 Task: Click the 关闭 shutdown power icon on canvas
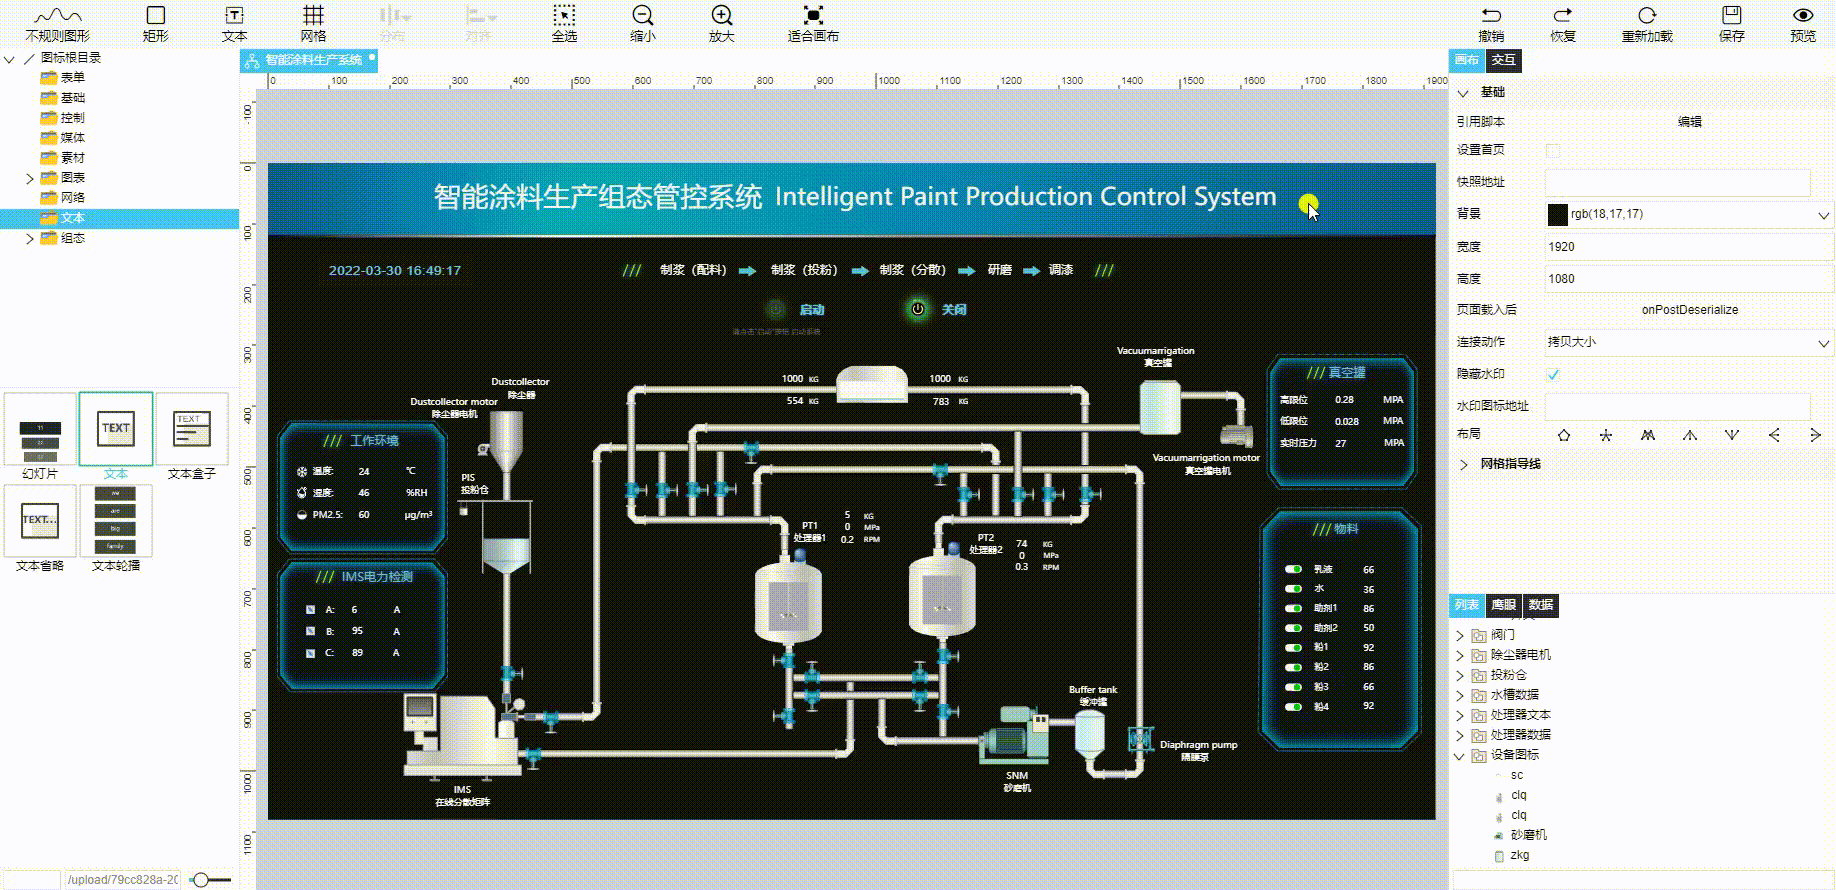(x=917, y=309)
